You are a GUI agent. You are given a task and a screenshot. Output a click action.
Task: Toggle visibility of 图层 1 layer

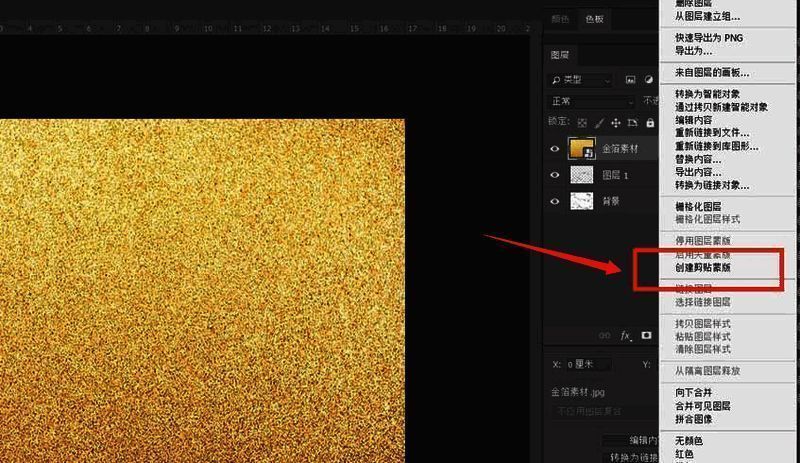(556, 175)
